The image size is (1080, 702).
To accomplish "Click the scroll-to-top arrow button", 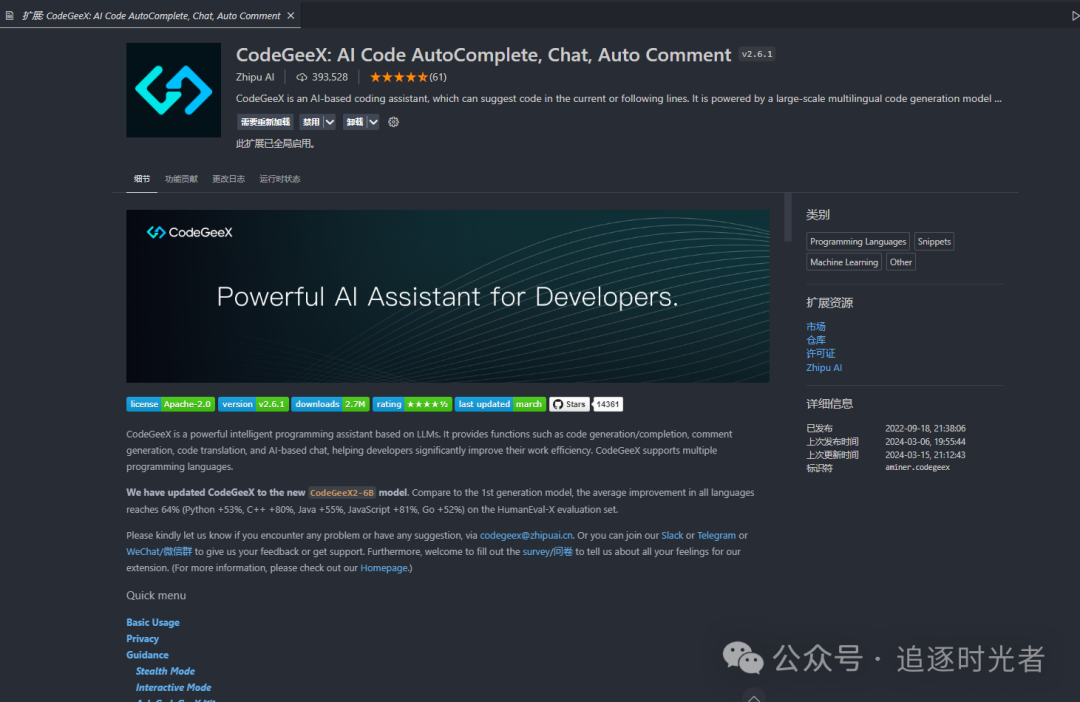I will pos(754,696).
